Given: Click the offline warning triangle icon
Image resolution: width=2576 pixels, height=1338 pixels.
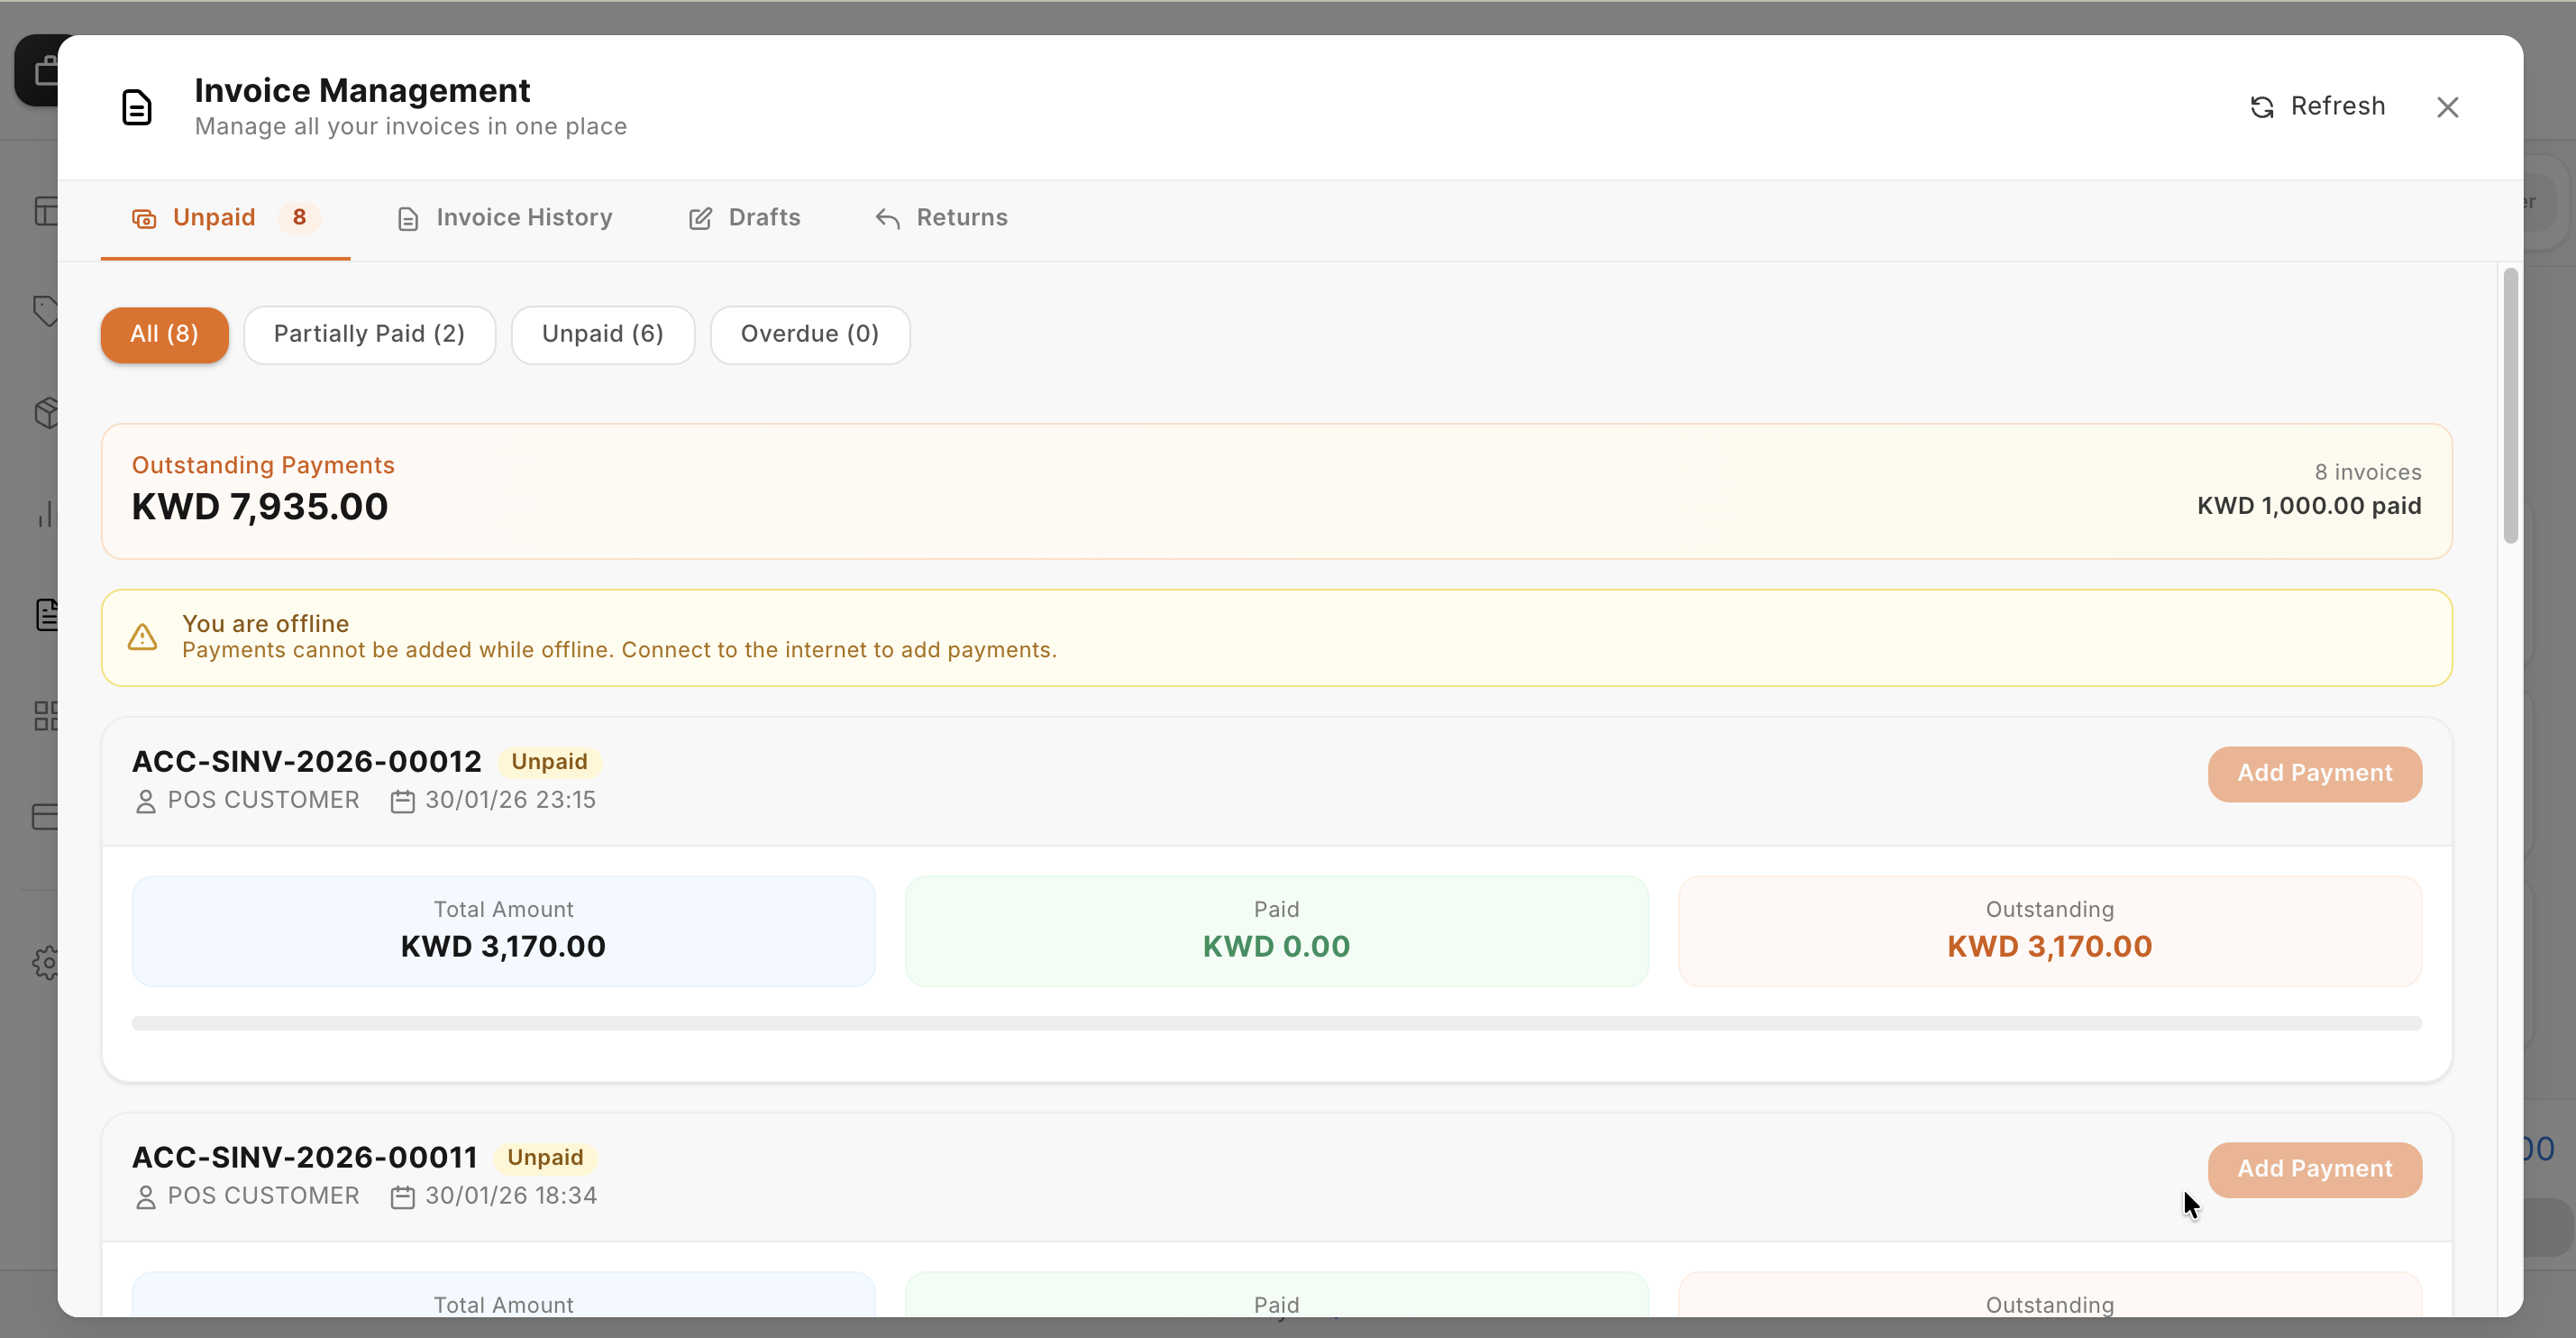Looking at the screenshot, I should tap(143, 637).
